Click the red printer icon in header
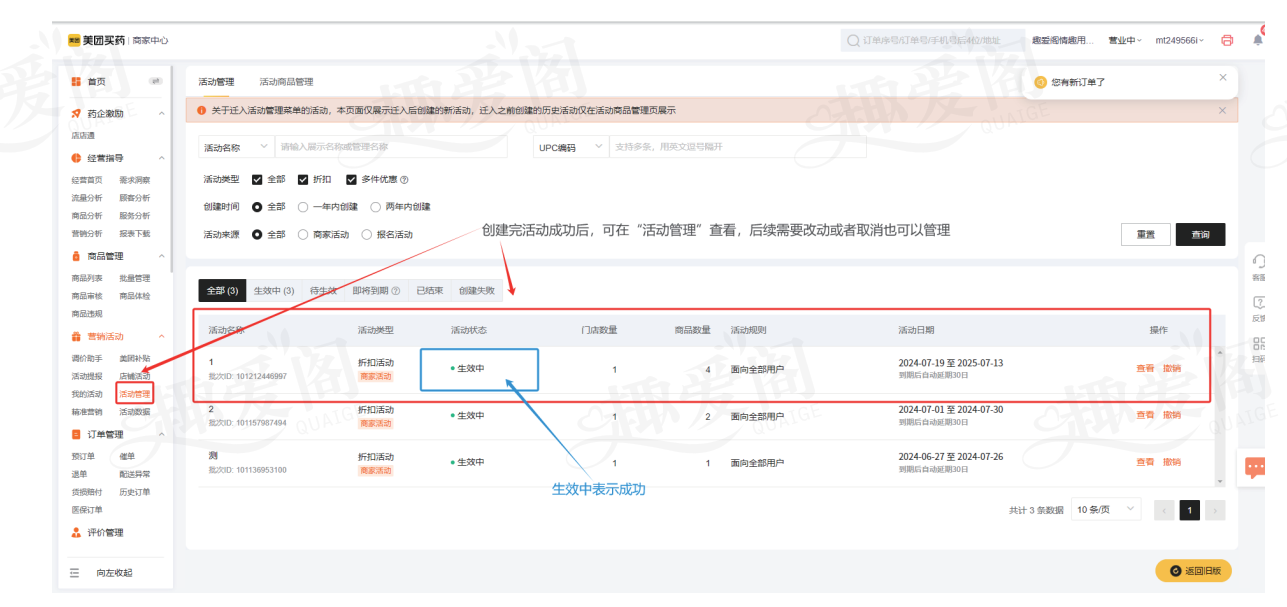This screenshot has height=607, width=1287. pos(1227,40)
